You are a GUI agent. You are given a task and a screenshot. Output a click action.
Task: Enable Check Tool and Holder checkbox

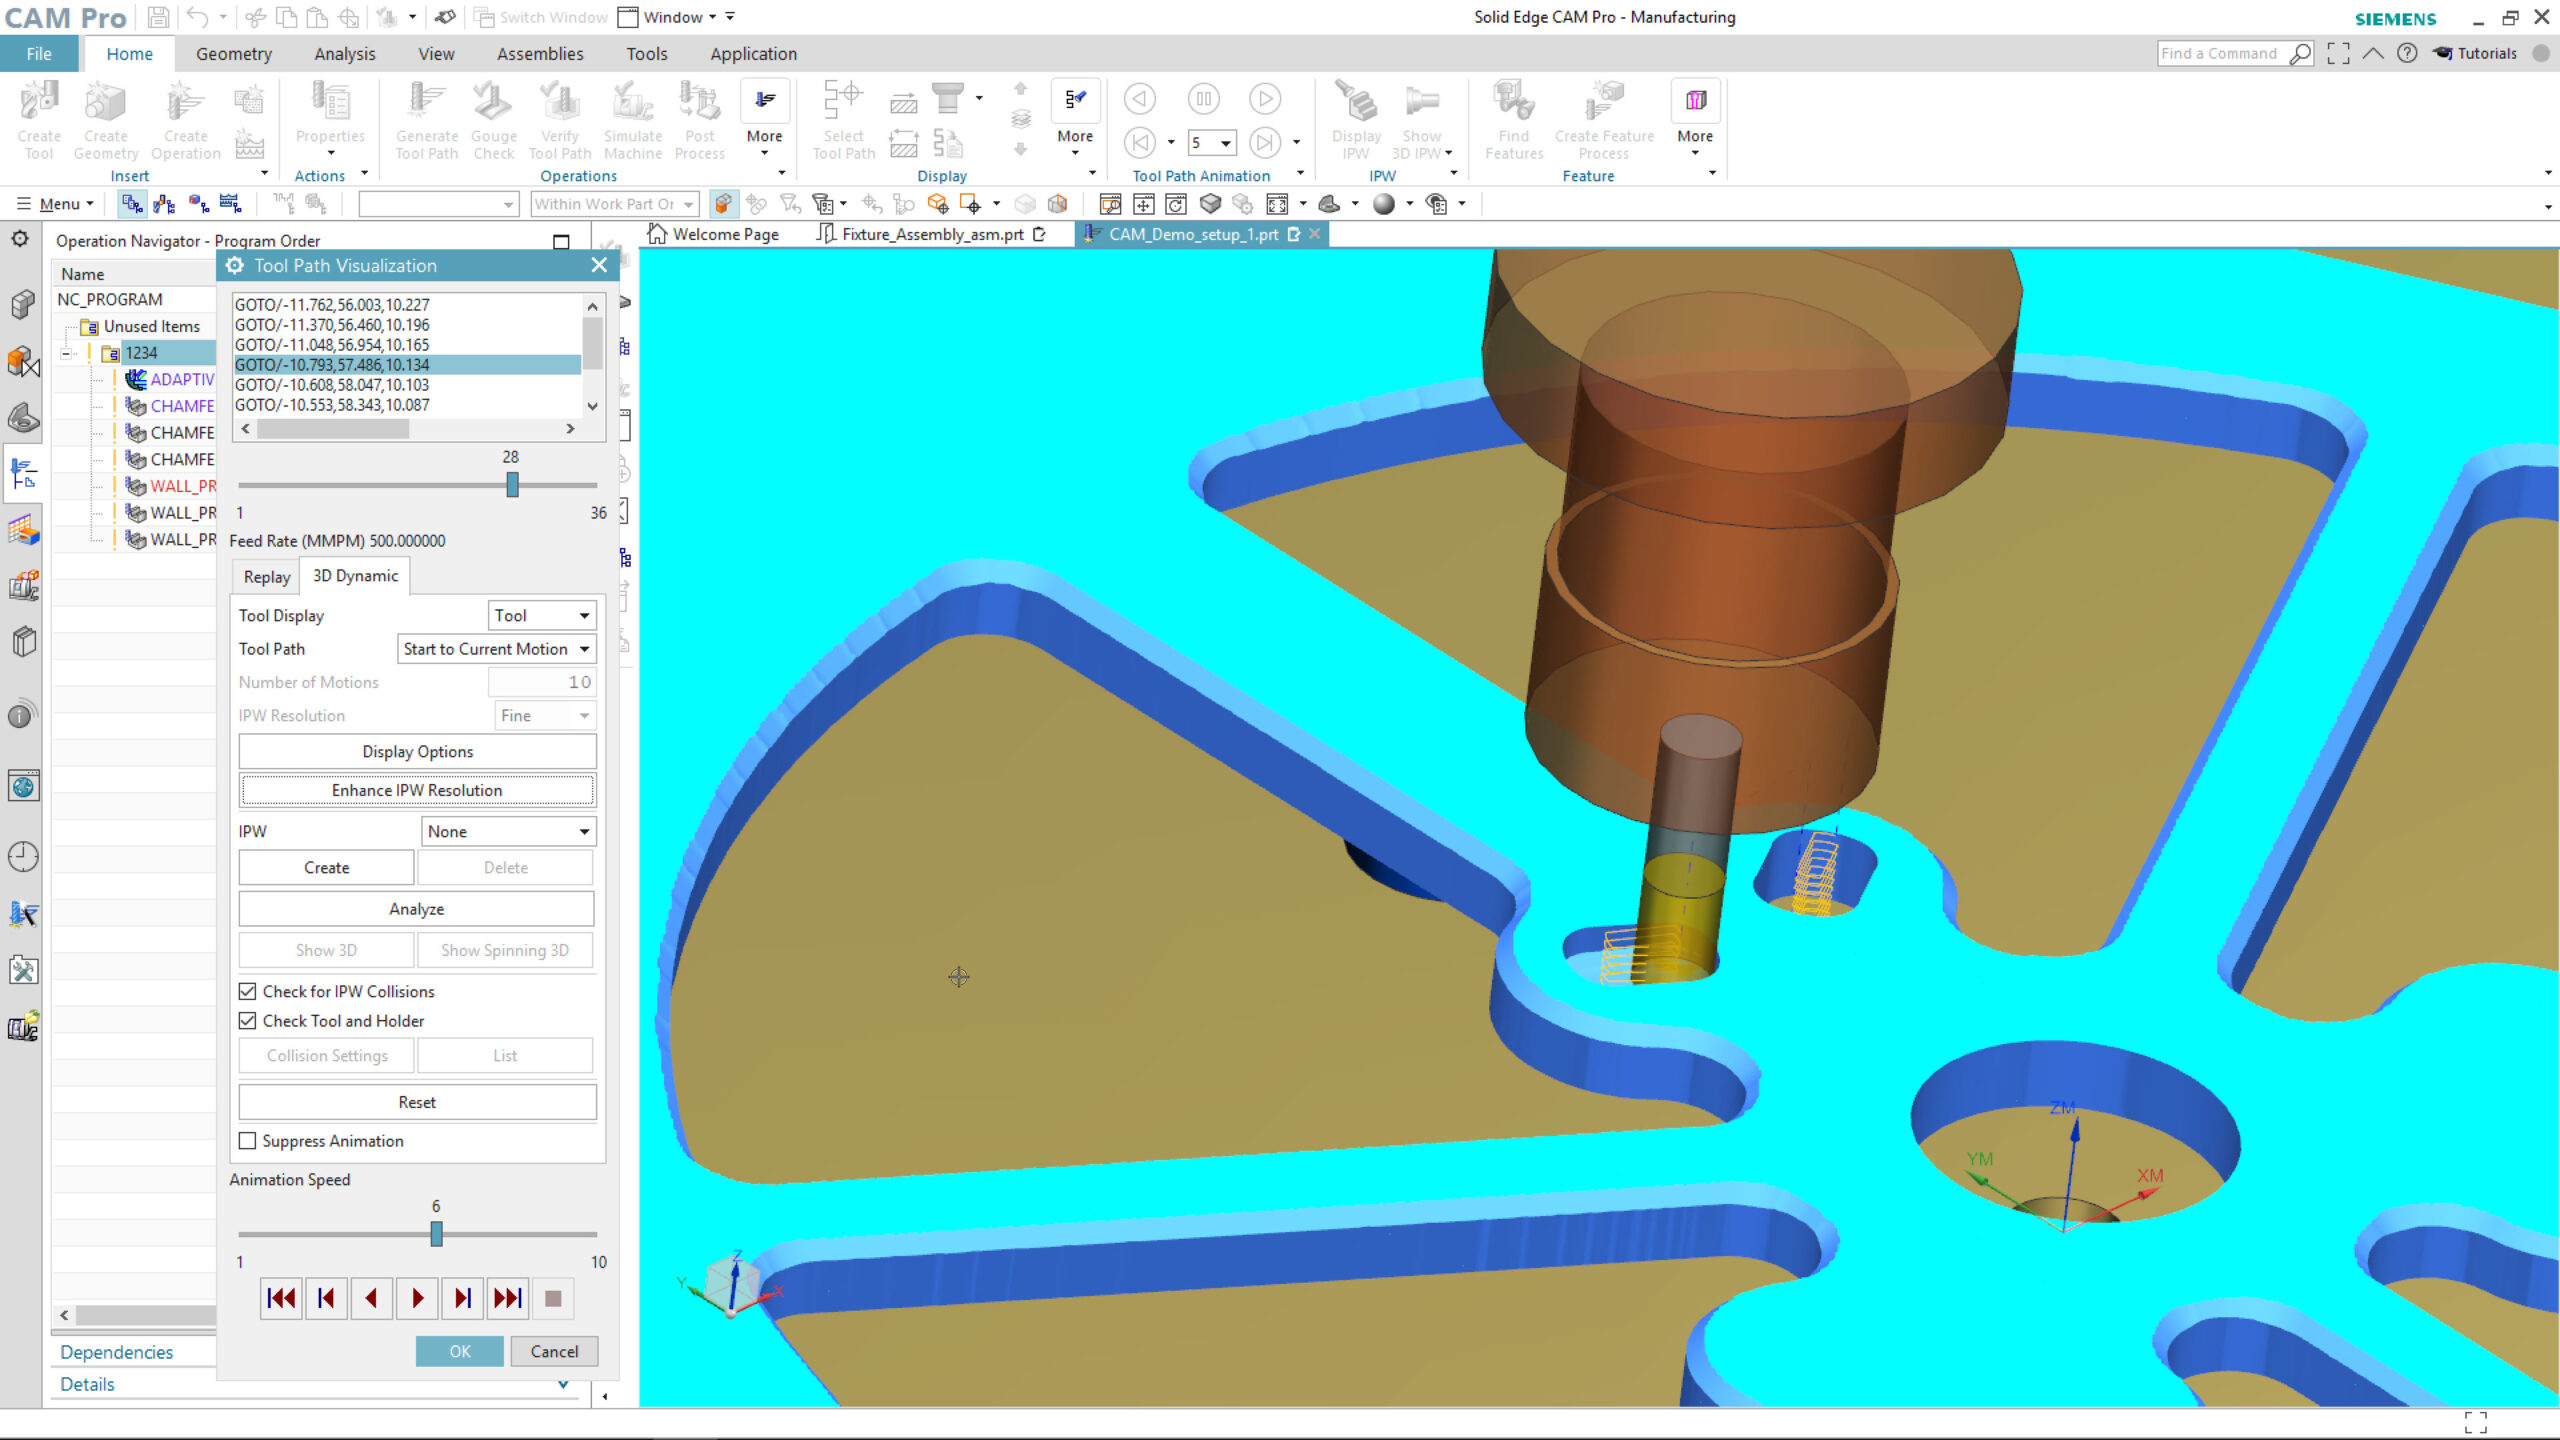pyautogui.click(x=248, y=1020)
